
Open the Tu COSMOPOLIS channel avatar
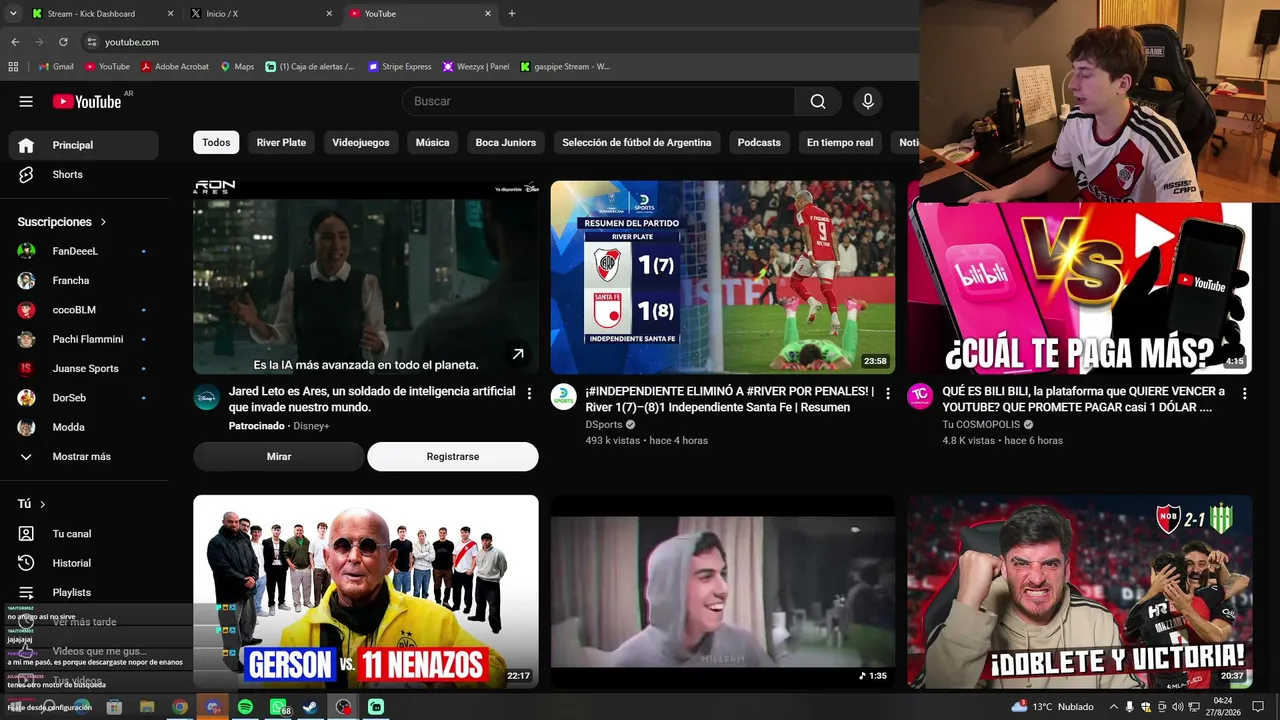pyautogui.click(x=920, y=397)
